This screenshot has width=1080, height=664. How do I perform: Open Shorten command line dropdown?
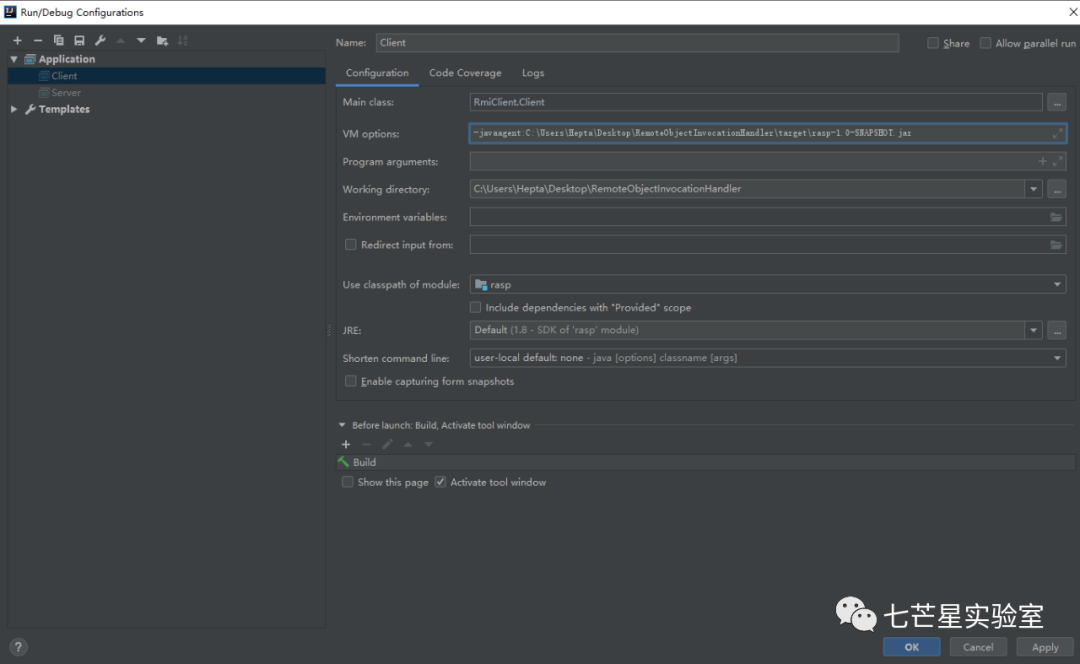pos(1057,358)
